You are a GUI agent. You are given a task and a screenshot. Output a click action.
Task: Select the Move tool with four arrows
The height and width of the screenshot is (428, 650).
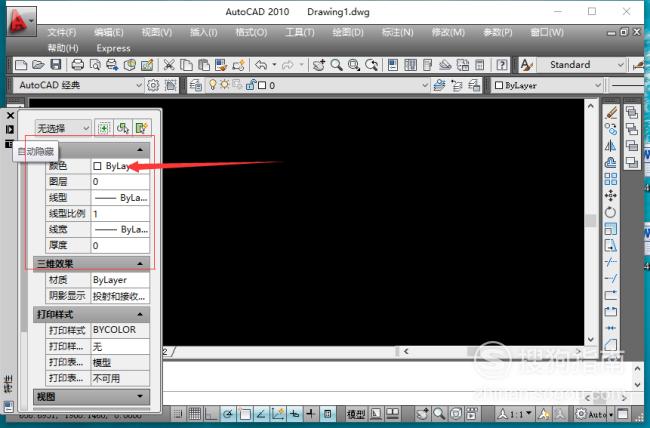611,195
